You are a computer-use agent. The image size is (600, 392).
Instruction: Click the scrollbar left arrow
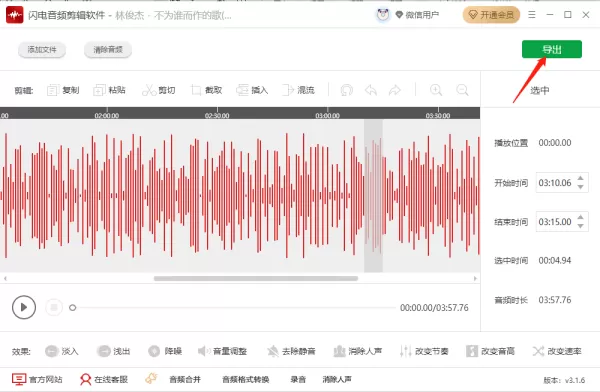coord(5,279)
